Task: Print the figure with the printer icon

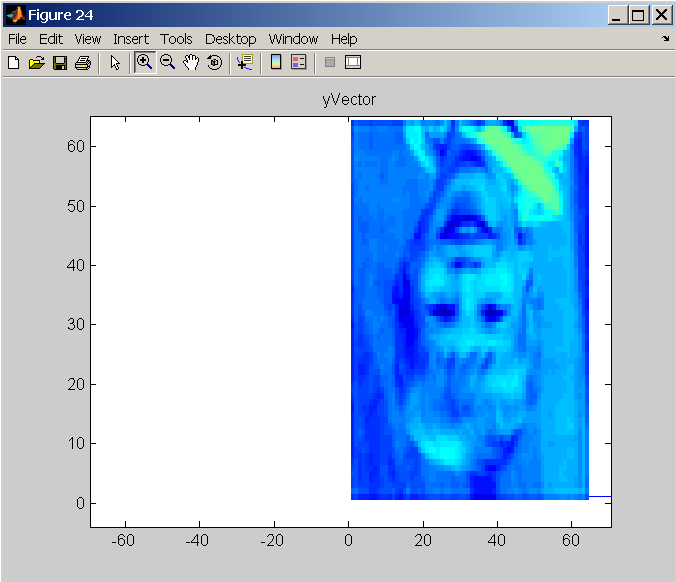Action: point(83,63)
